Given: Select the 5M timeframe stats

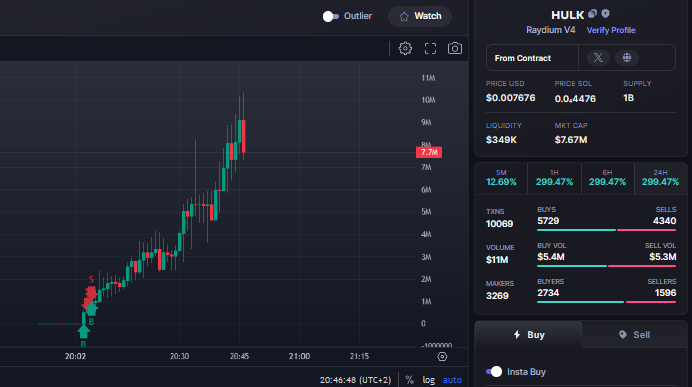Looking at the screenshot, I should 501,178.
